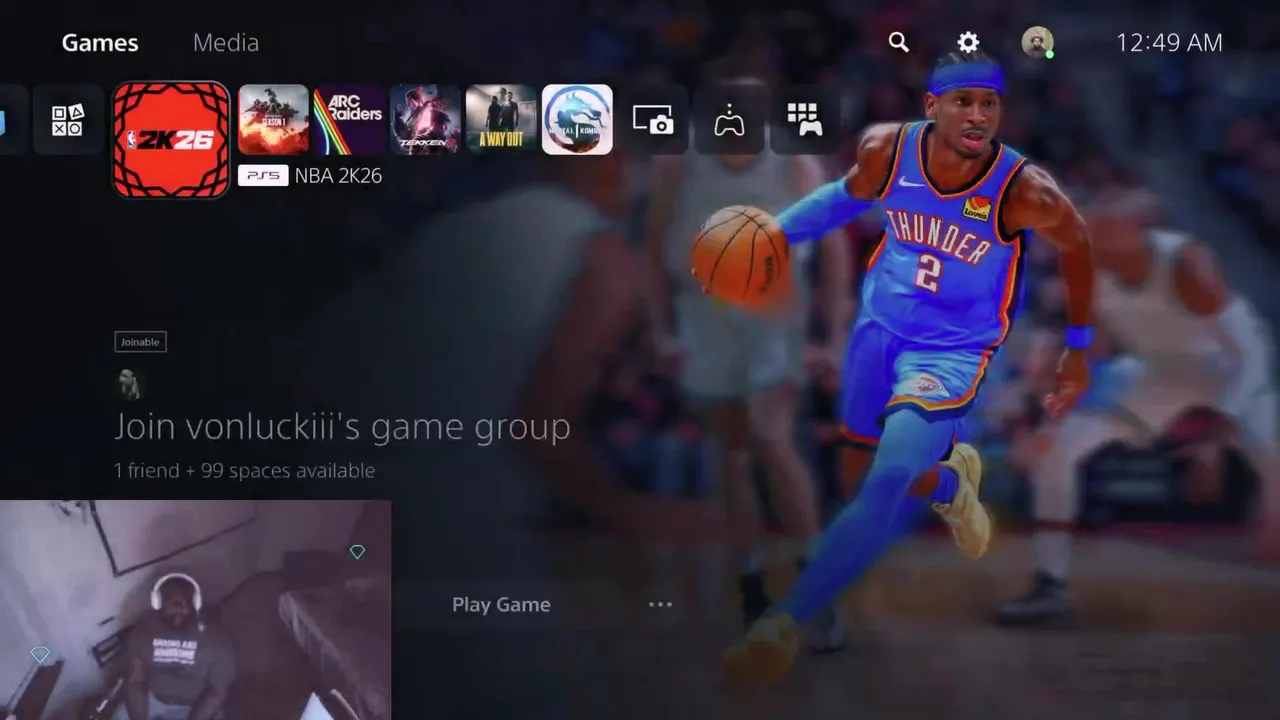Open the Explore shapes icon tile
1280x720 pixels.
68,120
